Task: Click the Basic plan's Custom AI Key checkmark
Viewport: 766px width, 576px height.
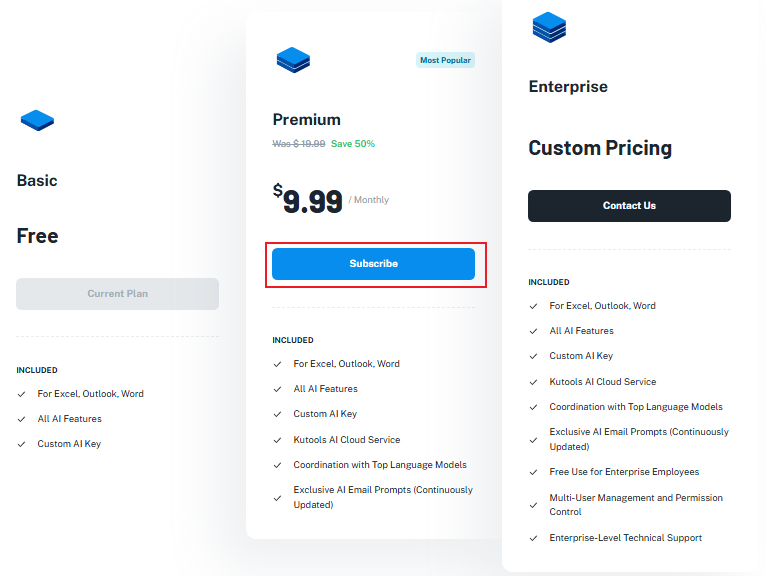Action: pyautogui.click(x=21, y=444)
